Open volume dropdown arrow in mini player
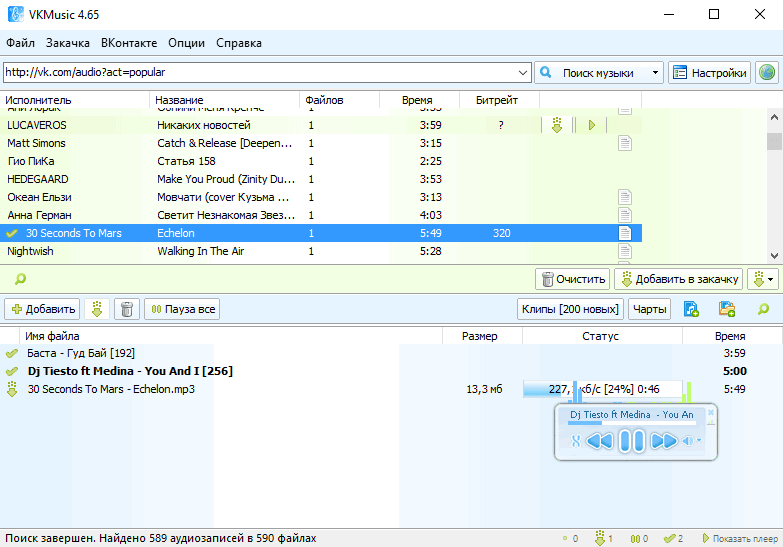 (x=699, y=441)
